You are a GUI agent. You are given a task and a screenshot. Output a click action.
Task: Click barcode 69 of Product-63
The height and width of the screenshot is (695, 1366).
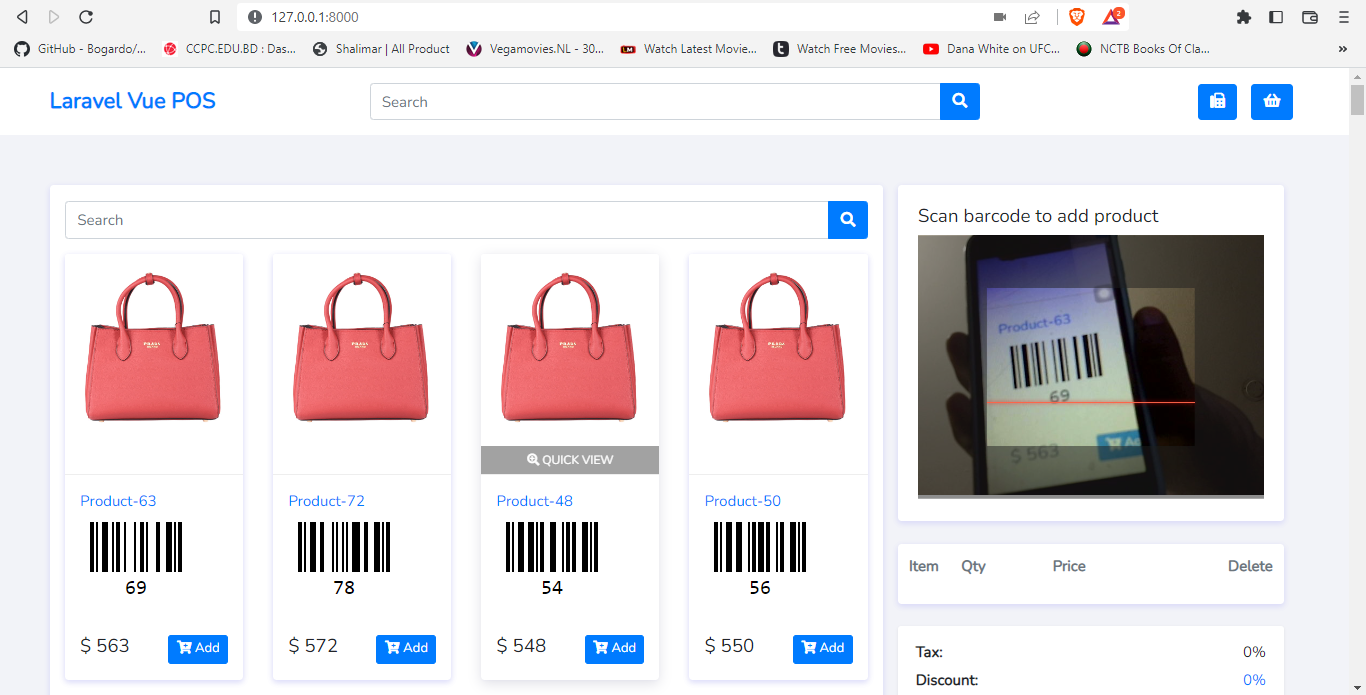(136, 558)
